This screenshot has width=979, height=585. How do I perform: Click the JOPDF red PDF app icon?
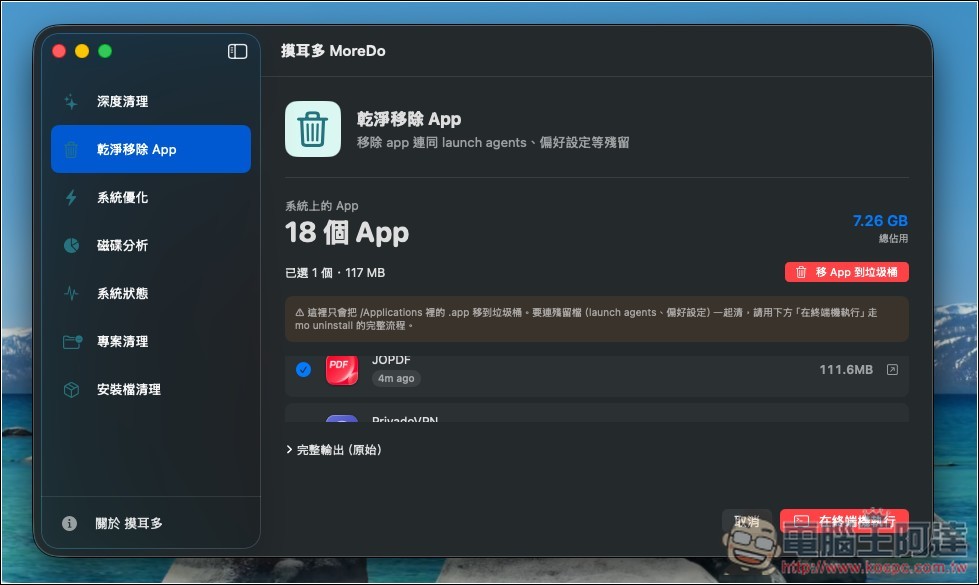[342, 370]
